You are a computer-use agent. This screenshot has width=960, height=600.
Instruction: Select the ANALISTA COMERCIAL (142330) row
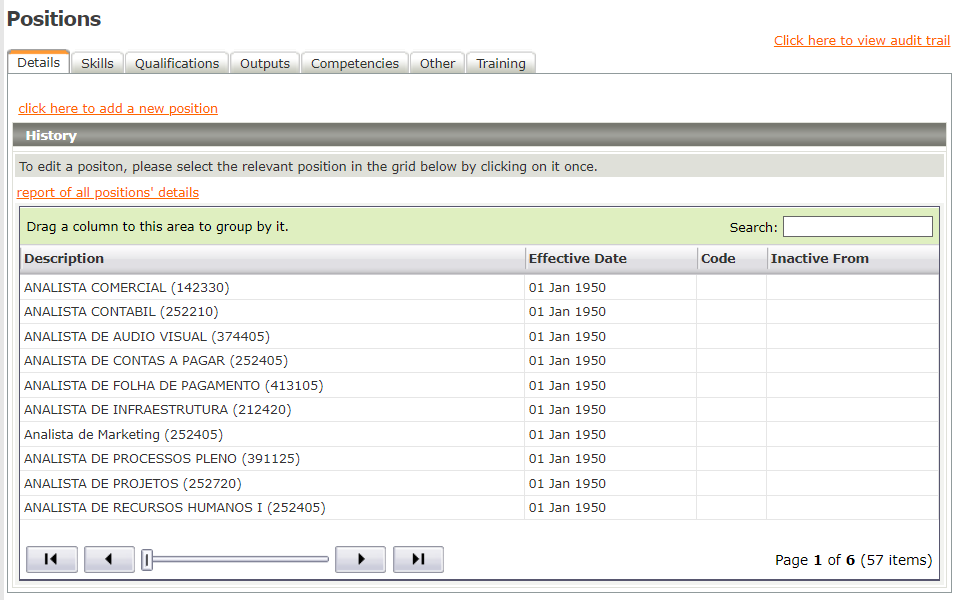(x=126, y=287)
